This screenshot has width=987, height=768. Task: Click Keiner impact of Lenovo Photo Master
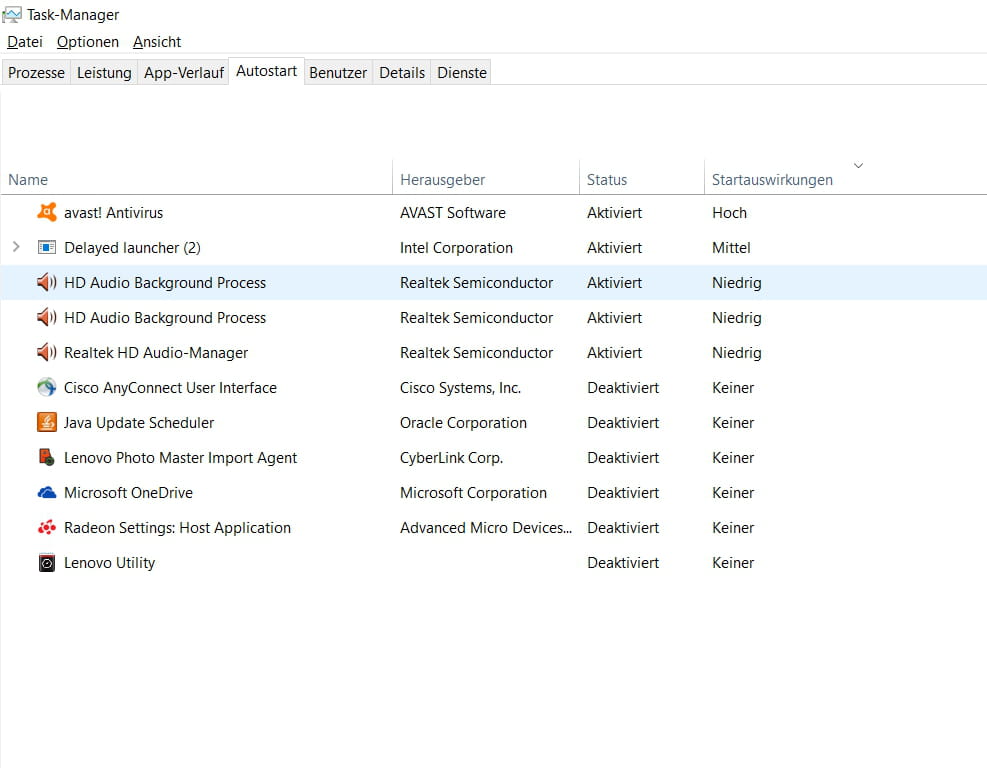(x=733, y=458)
